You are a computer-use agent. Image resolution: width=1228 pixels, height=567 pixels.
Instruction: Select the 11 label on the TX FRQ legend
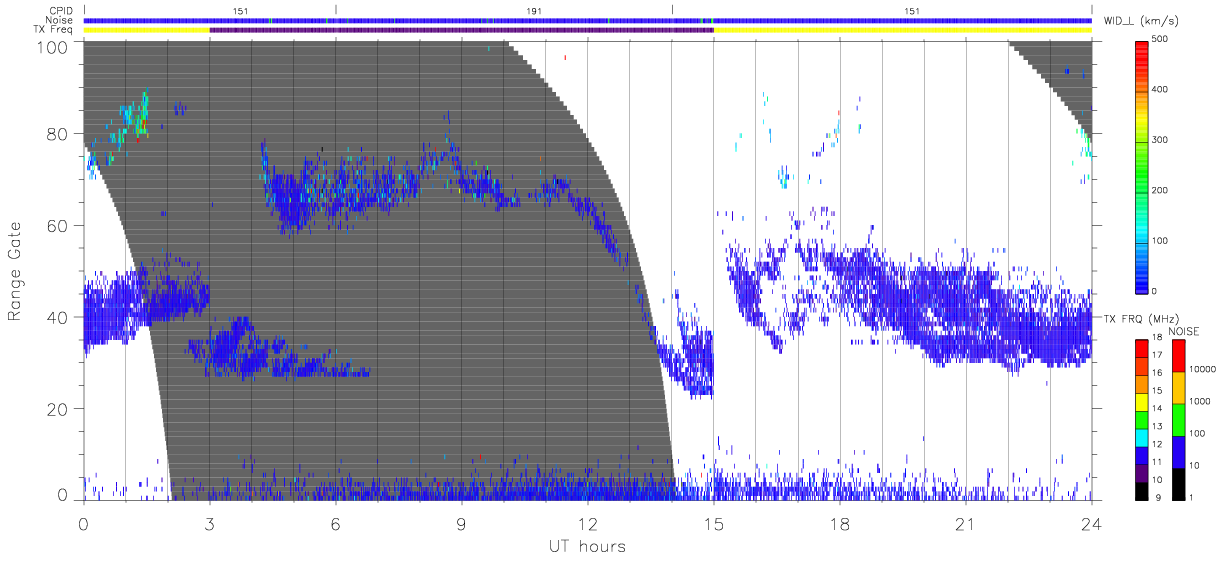click(1157, 462)
